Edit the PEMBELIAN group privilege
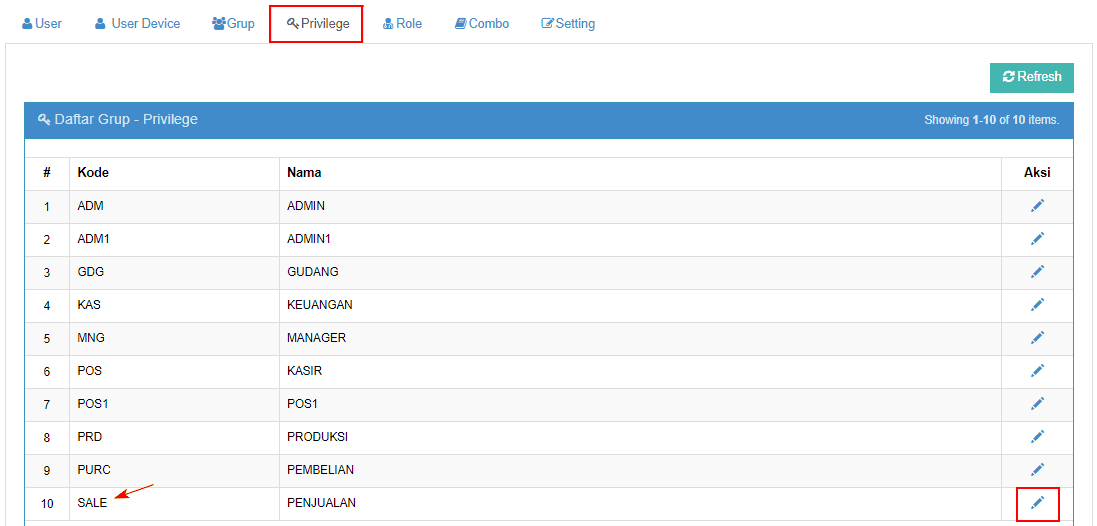Image resolution: width=1097 pixels, height=526 pixels. [x=1037, y=470]
